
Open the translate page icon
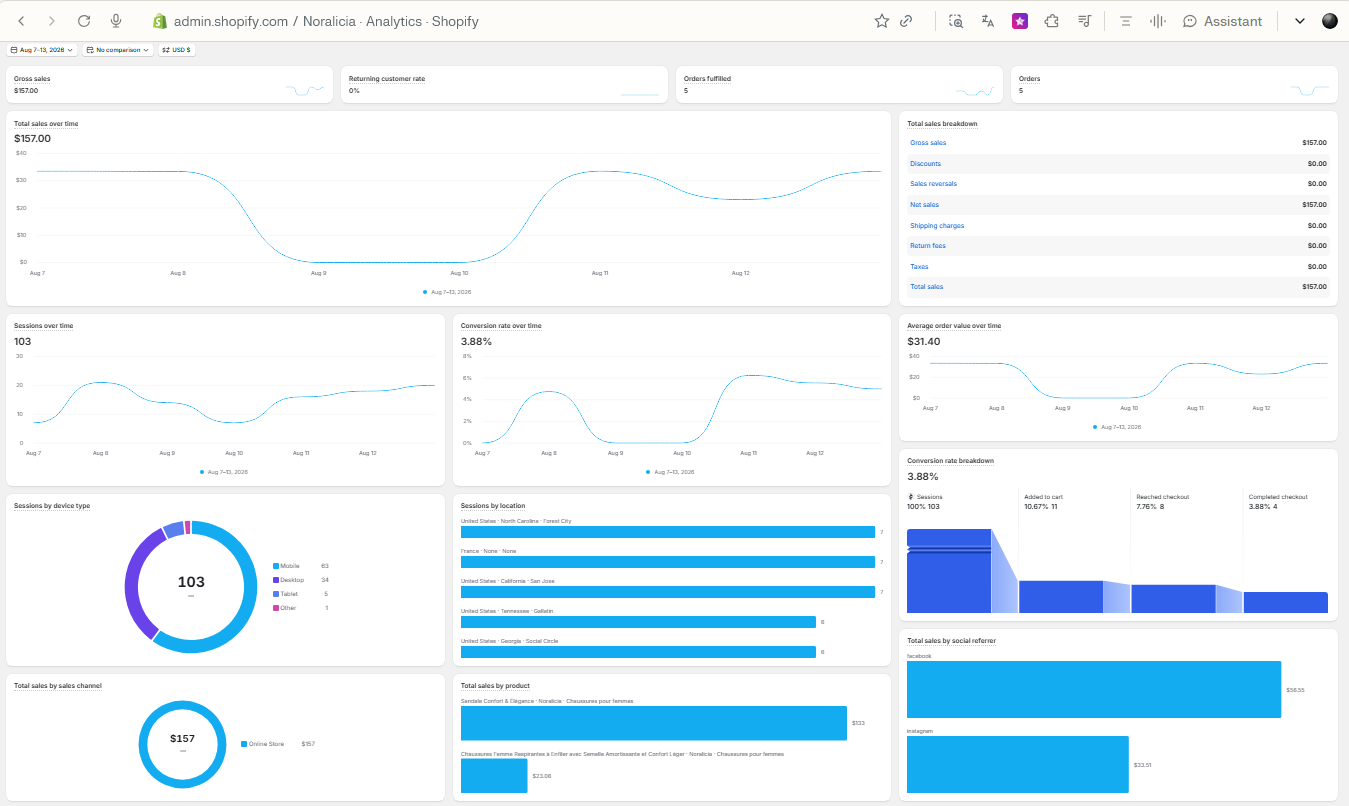988,21
